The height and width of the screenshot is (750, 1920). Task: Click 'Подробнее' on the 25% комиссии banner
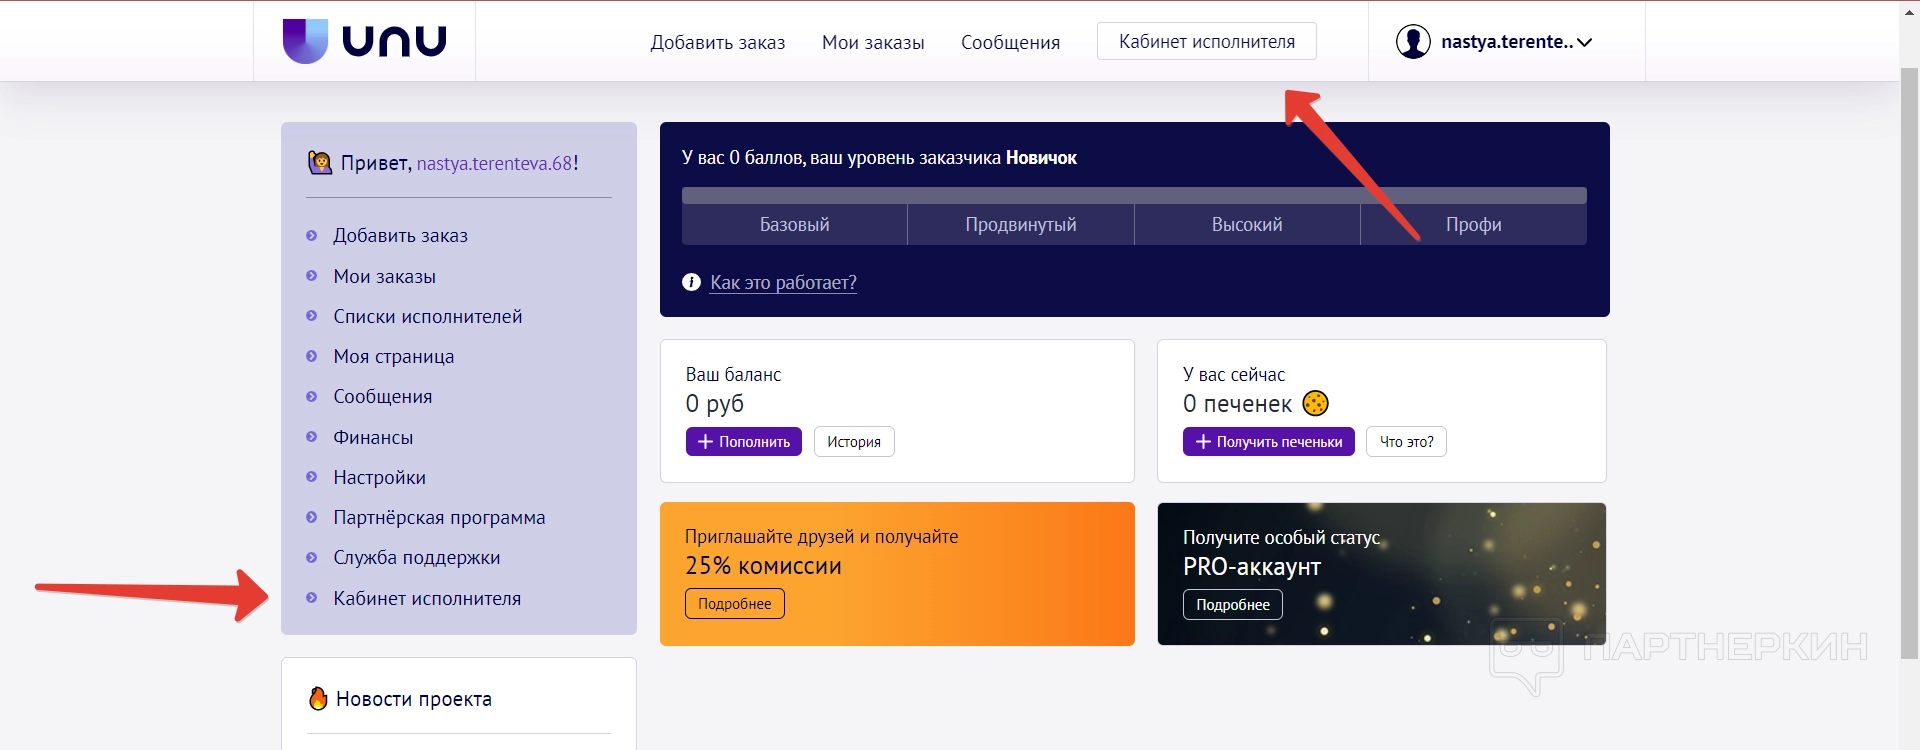point(734,603)
